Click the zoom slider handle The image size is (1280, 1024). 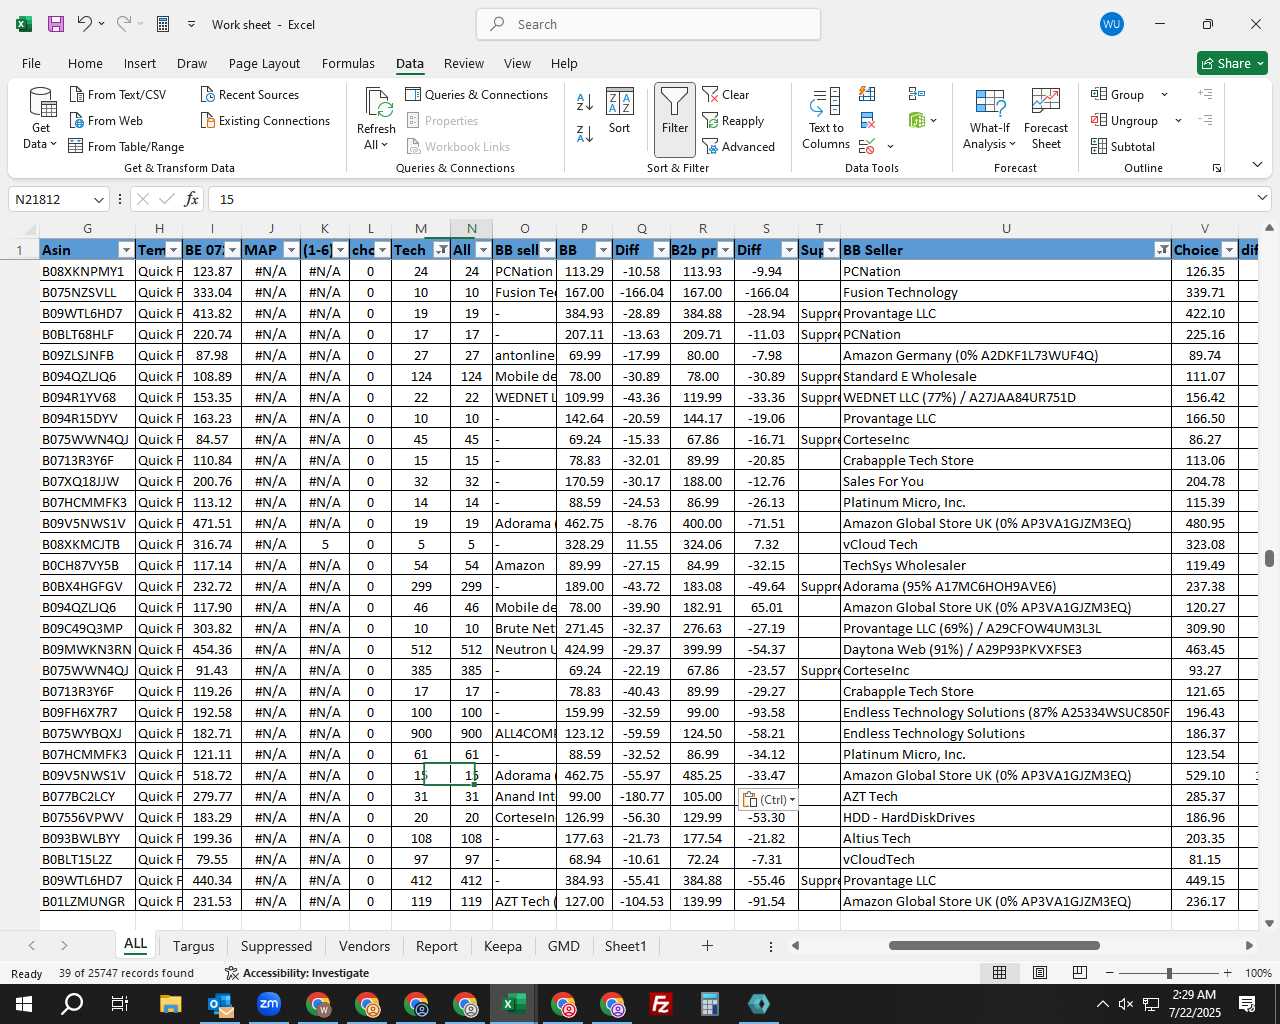(1169, 973)
